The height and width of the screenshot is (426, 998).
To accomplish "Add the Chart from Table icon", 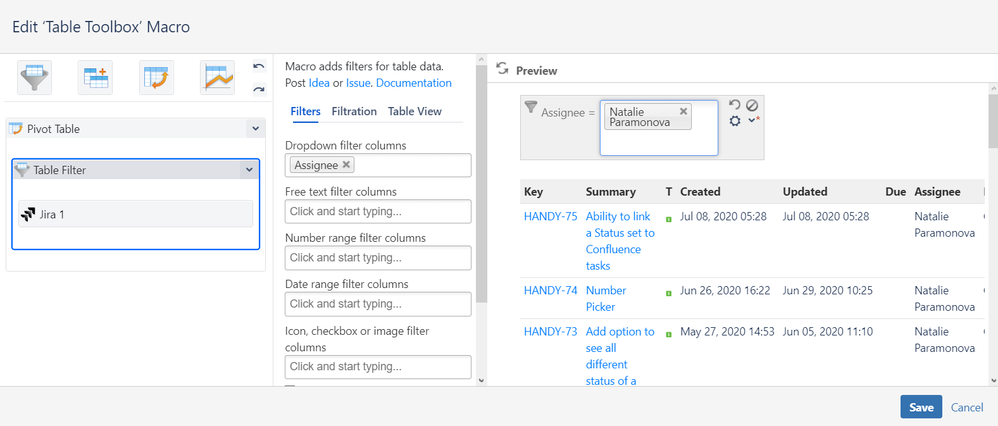I will click(218, 78).
